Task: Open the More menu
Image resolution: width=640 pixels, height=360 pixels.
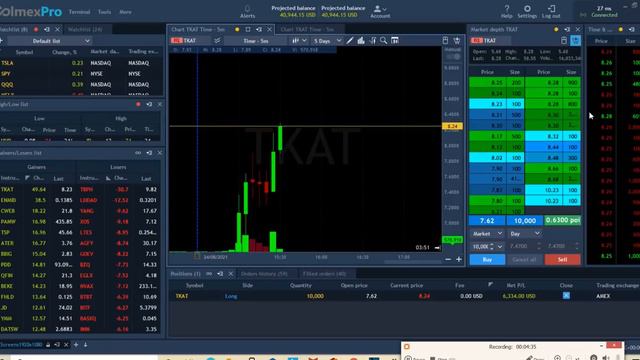Action: click(125, 12)
